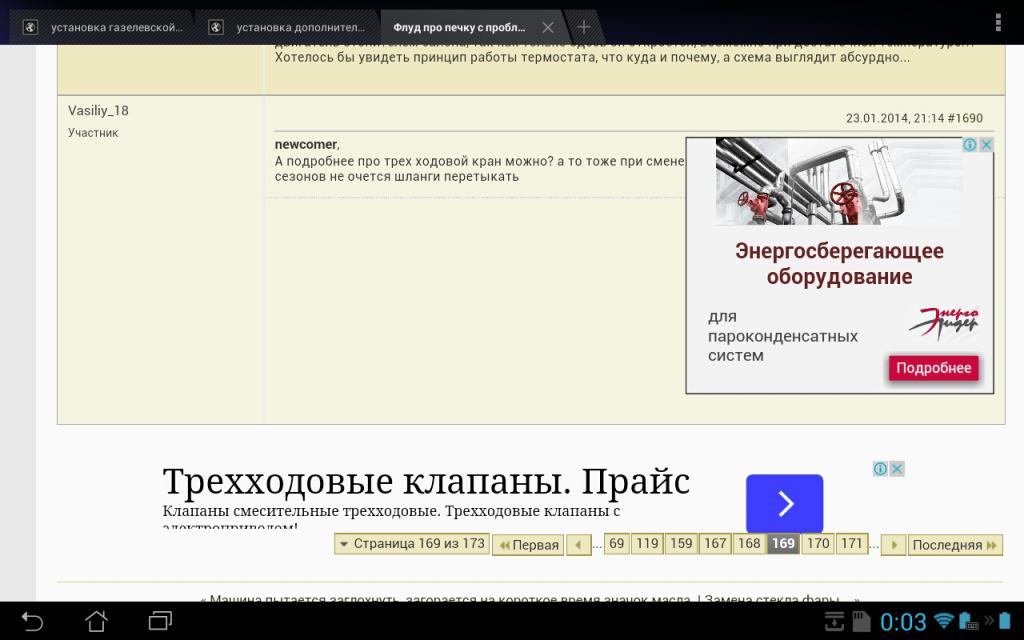The height and width of the screenshot is (640, 1024).
Task: Tap the Android home icon
Action: click(x=96, y=621)
